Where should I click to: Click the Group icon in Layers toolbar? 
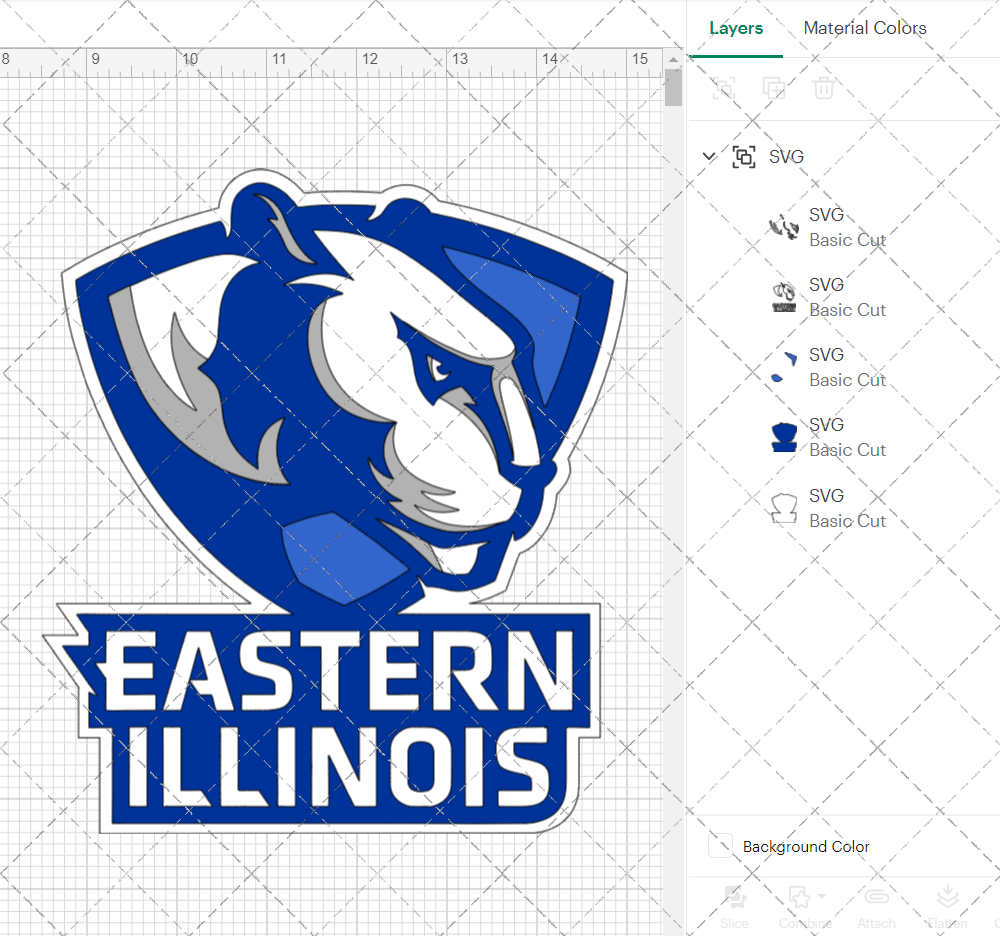[724, 88]
